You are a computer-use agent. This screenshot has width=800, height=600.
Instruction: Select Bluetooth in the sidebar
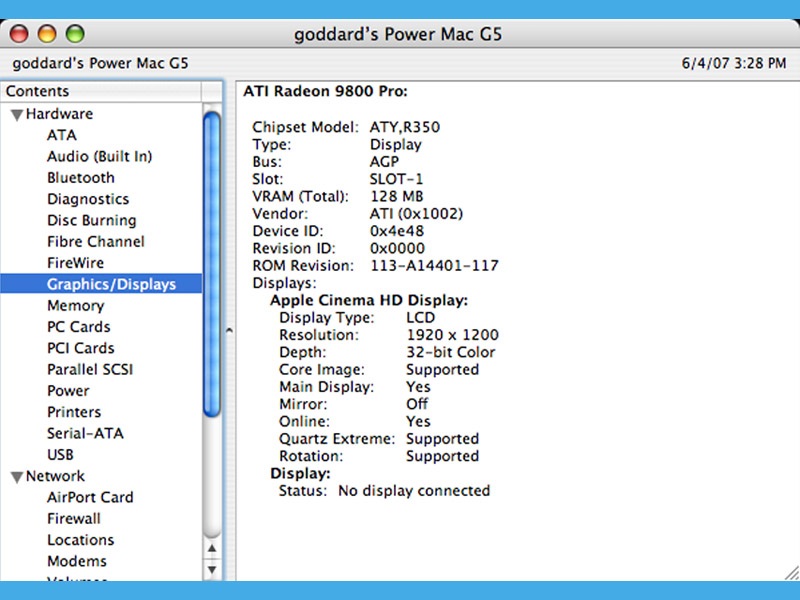tap(81, 178)
